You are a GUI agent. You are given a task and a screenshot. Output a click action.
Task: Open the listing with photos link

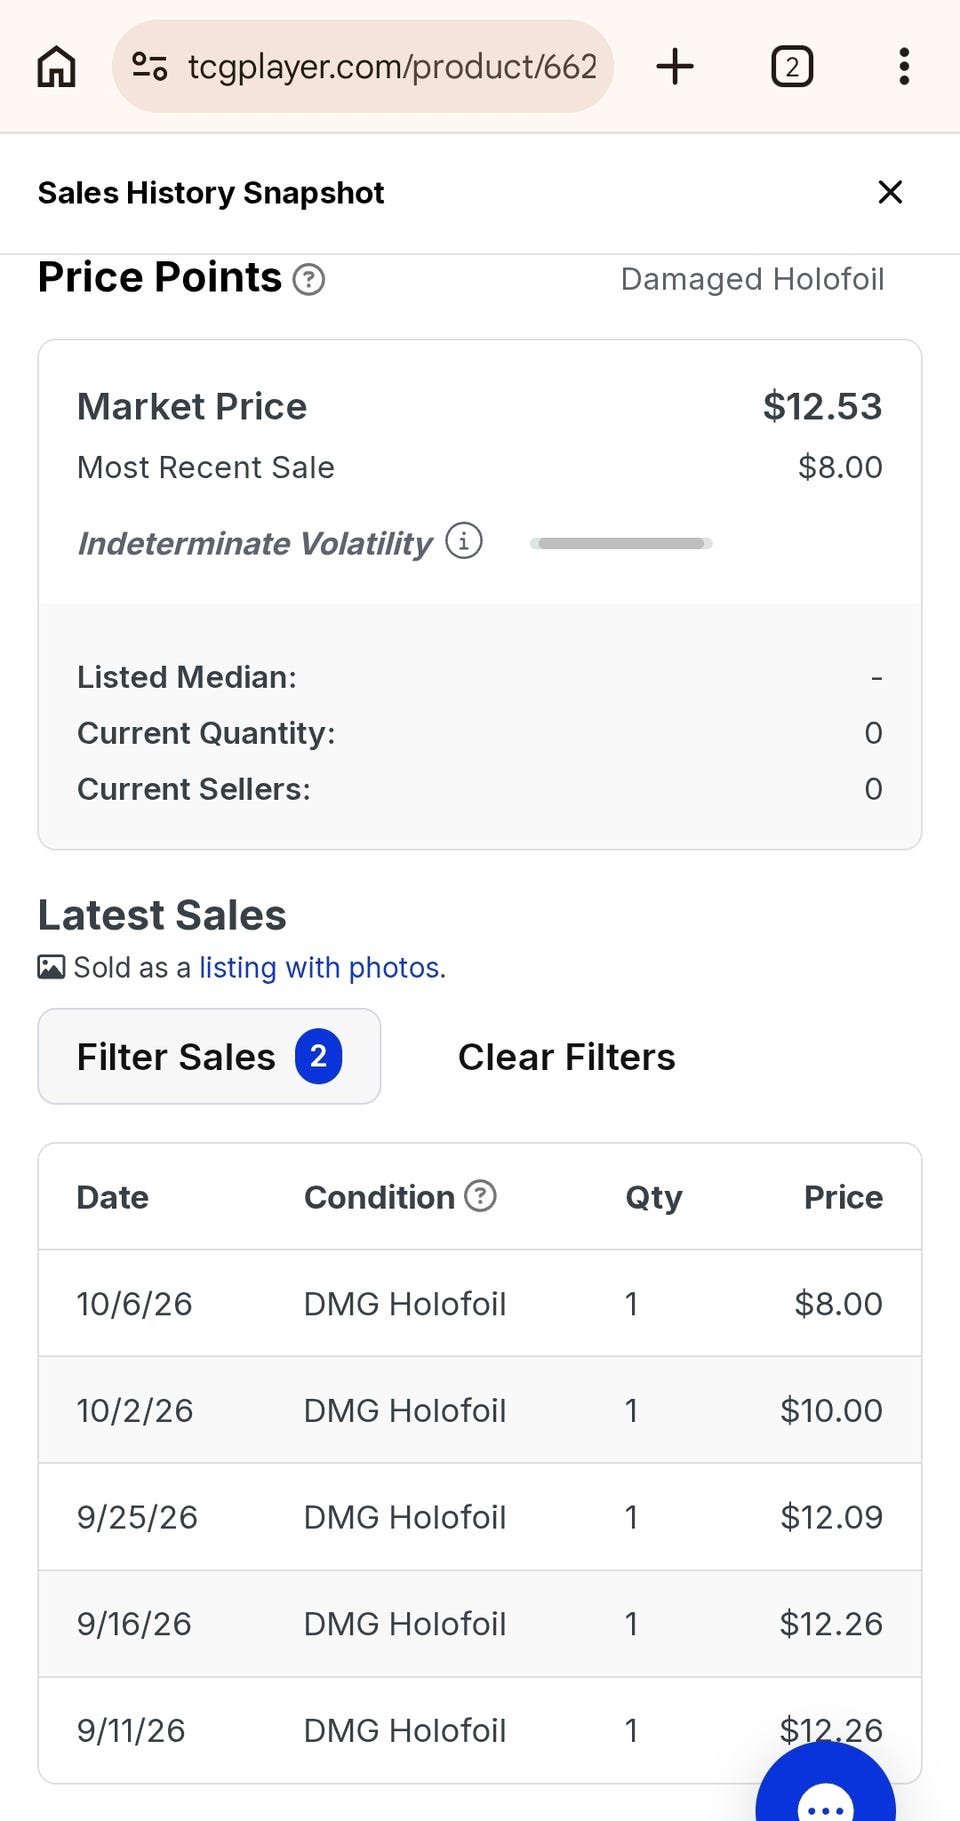pyautogui.click(x=319, y=967)
